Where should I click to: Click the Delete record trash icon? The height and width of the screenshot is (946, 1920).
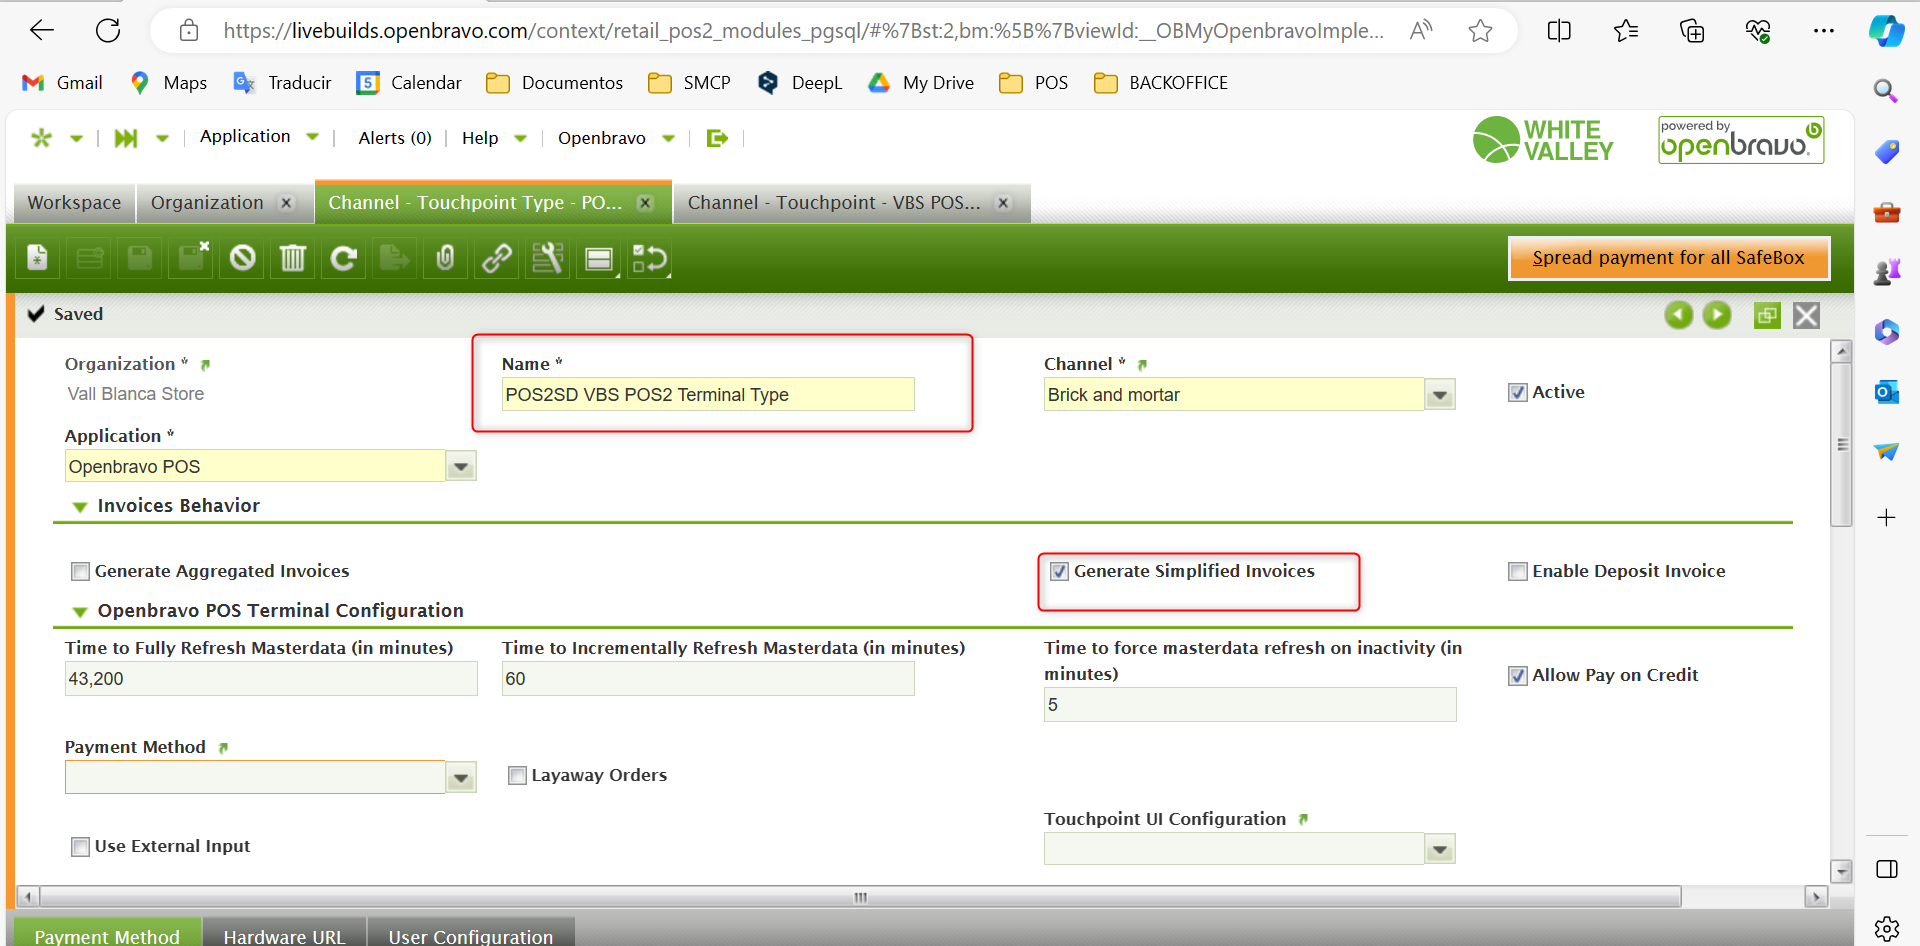coord(293,259)
